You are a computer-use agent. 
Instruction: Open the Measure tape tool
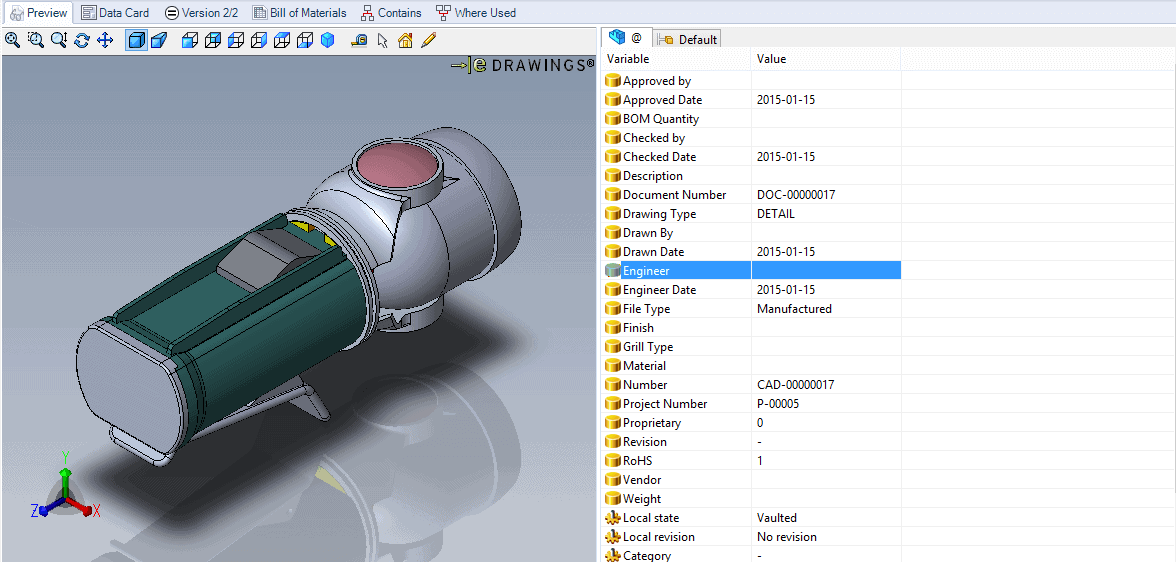tap(359, 40)
